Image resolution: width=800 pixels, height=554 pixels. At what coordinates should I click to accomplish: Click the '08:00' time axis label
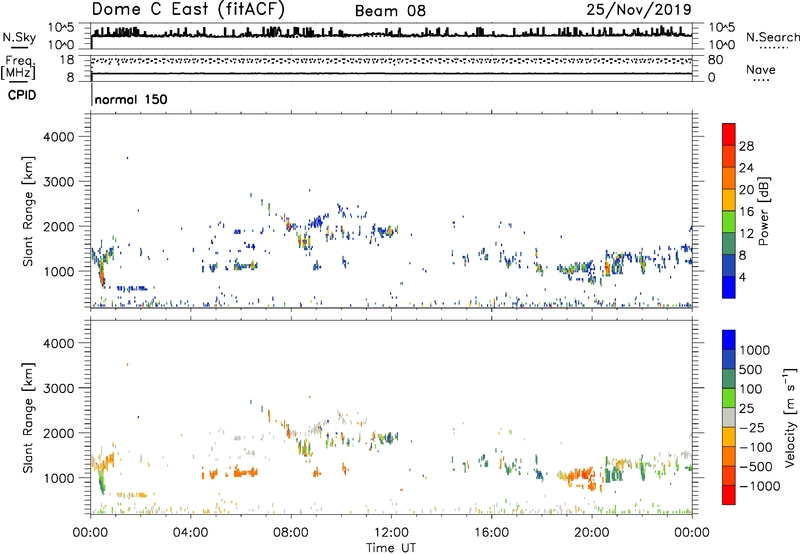[291, 533]
